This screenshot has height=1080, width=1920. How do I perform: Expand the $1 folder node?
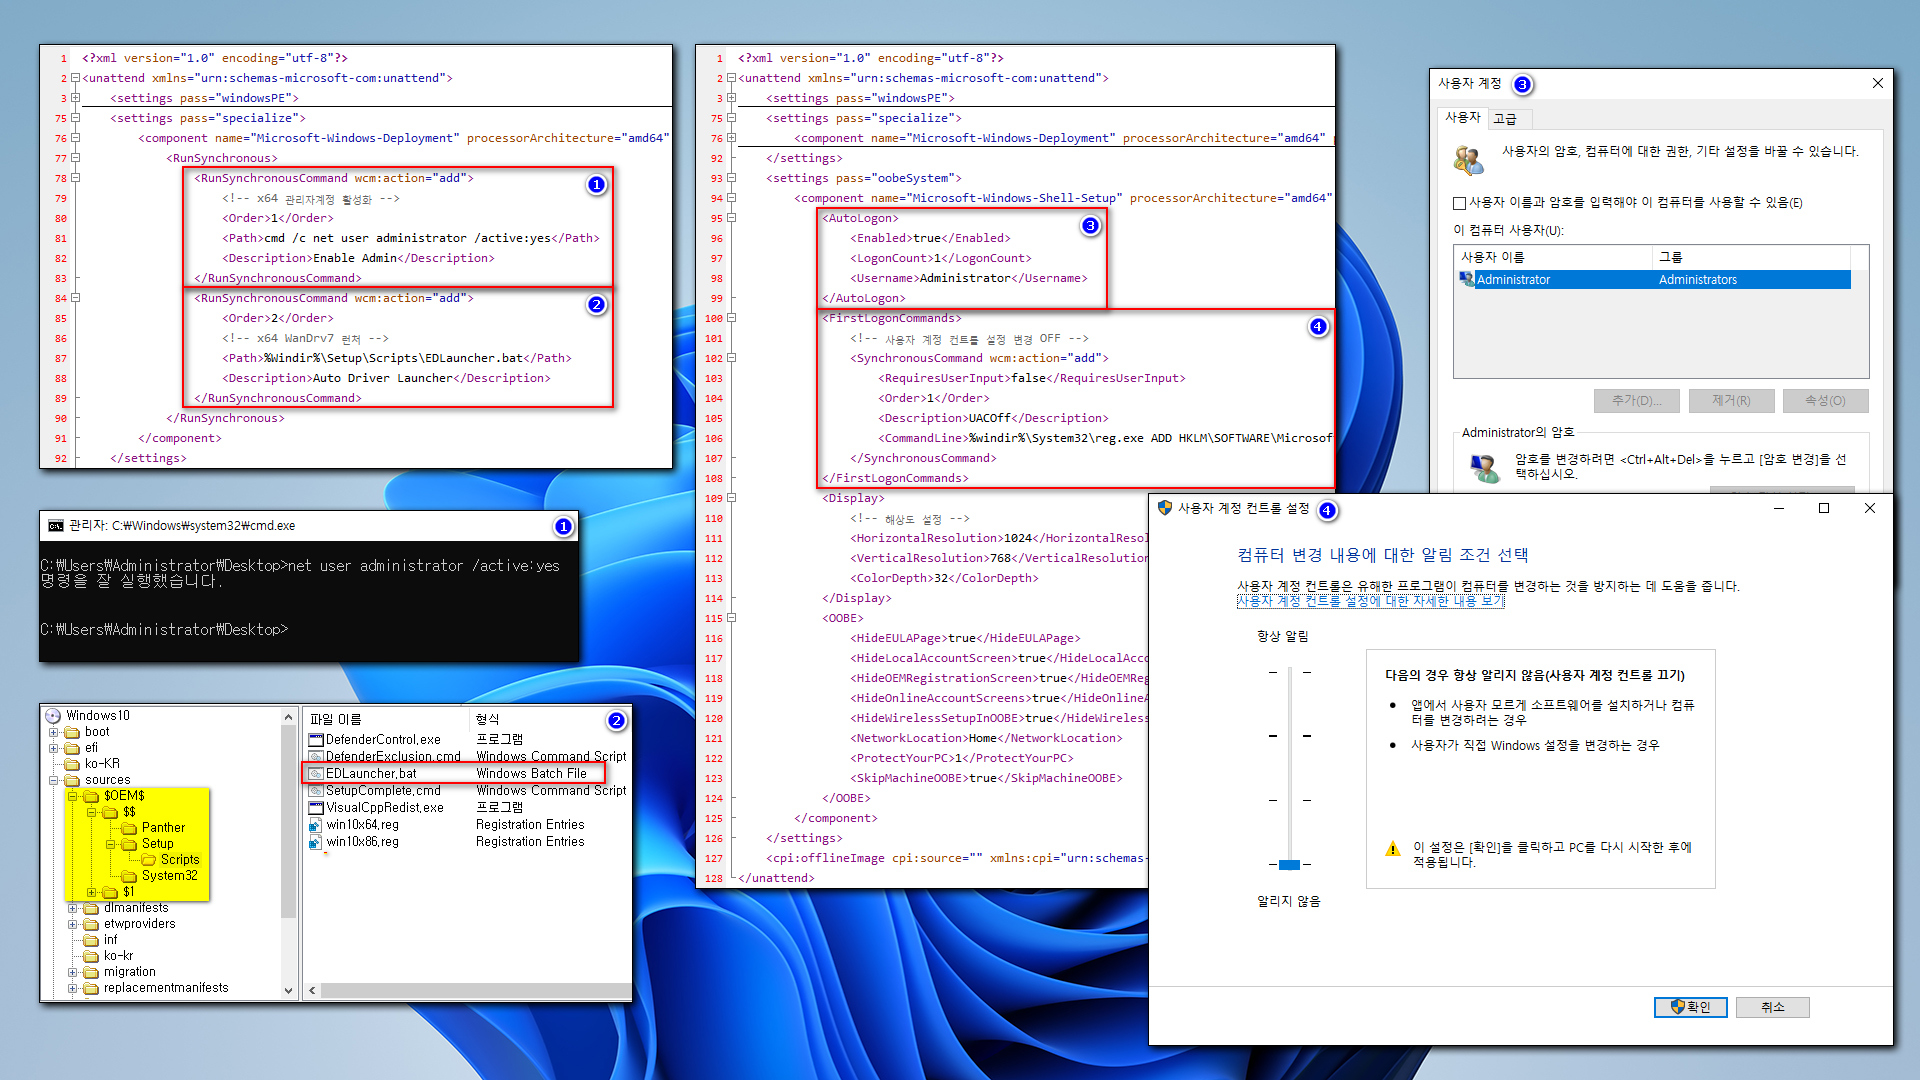(x=92, y=892)
